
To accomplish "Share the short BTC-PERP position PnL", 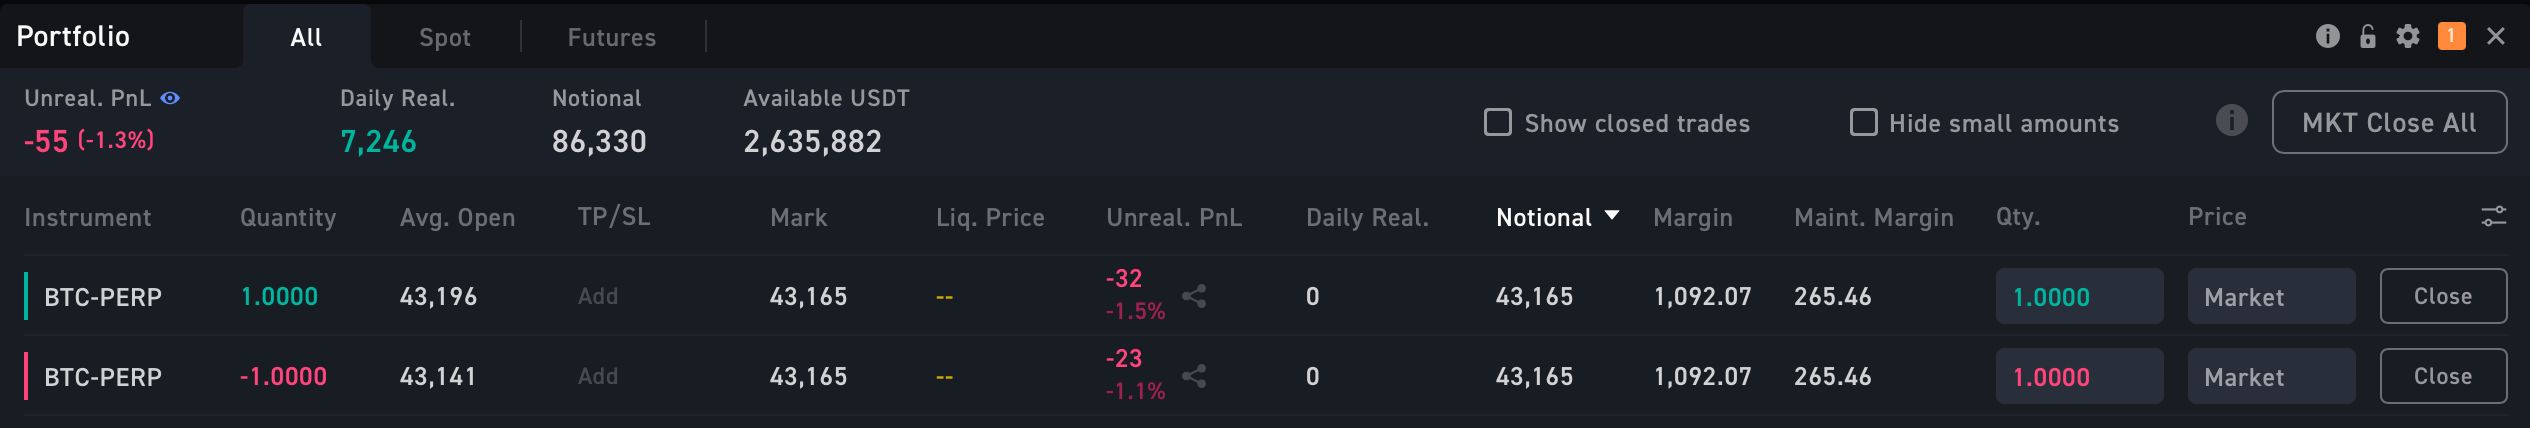I will 1194,376.
